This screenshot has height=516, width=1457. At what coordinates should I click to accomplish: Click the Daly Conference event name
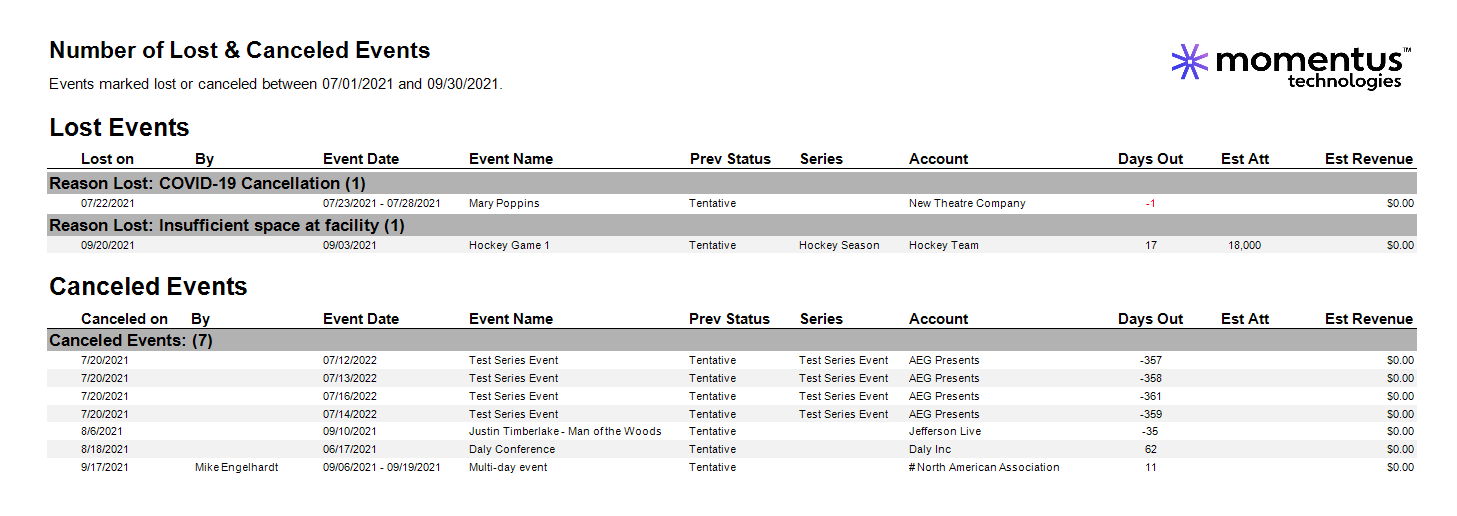[x=512, y=449]
